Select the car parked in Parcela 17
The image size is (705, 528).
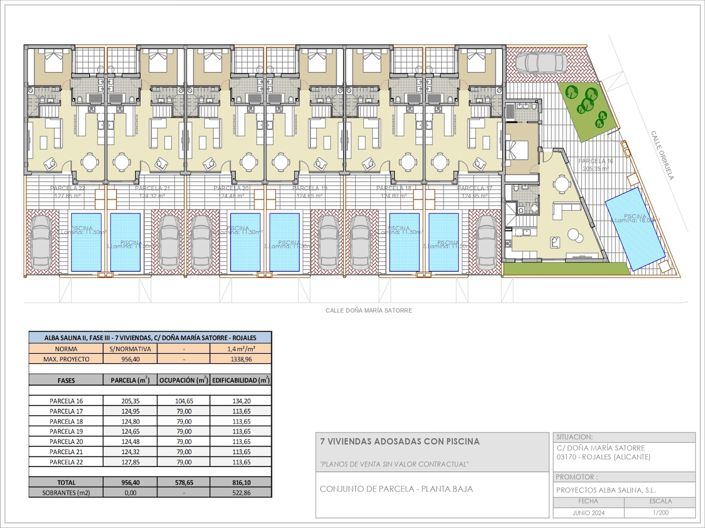(x=487, y=243)
